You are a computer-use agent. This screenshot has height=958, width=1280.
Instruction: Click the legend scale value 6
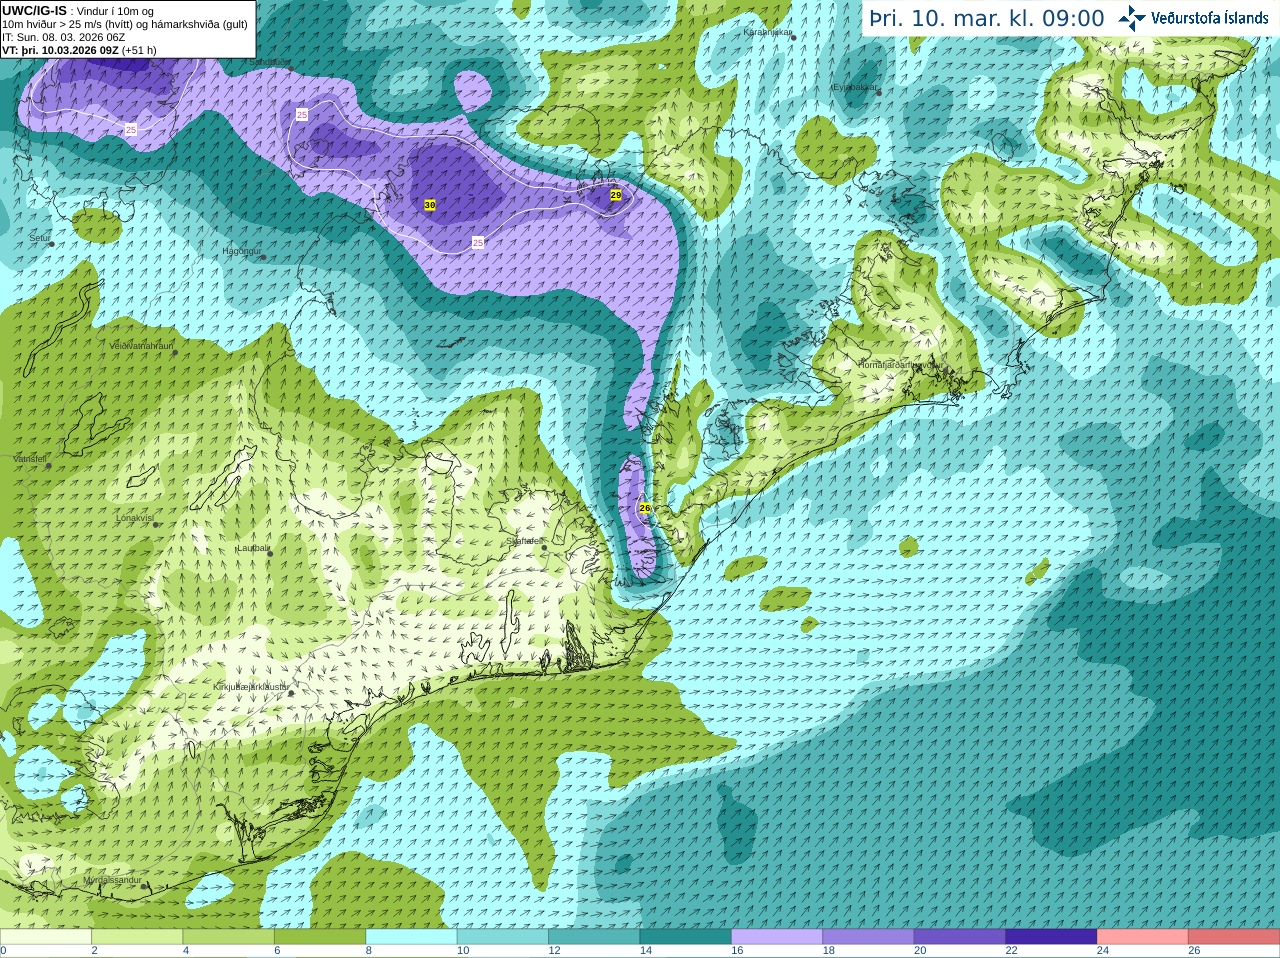pyautogui.click(x=277, y=951)
